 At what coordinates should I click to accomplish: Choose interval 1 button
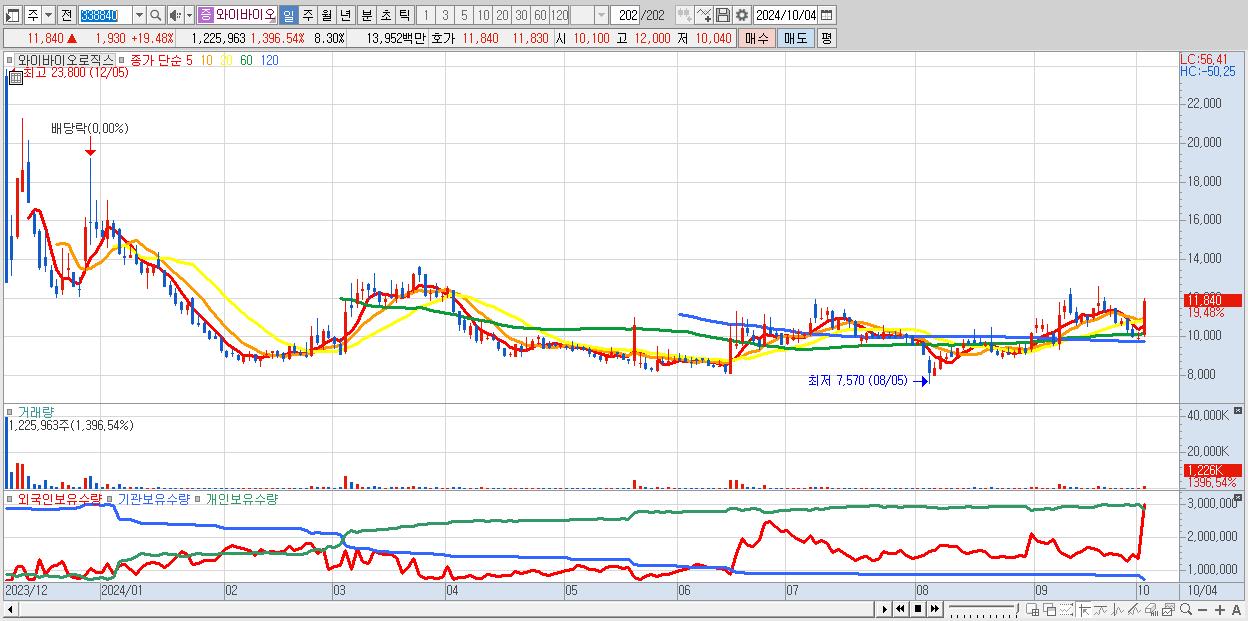click(425, 15)
